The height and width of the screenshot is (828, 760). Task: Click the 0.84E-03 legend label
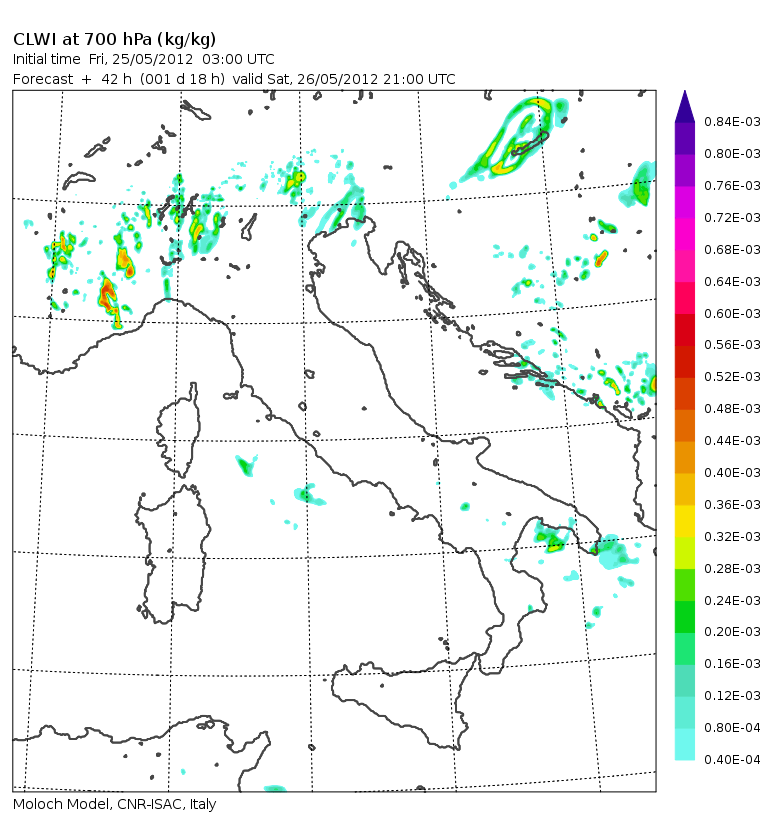pos(732,122)
